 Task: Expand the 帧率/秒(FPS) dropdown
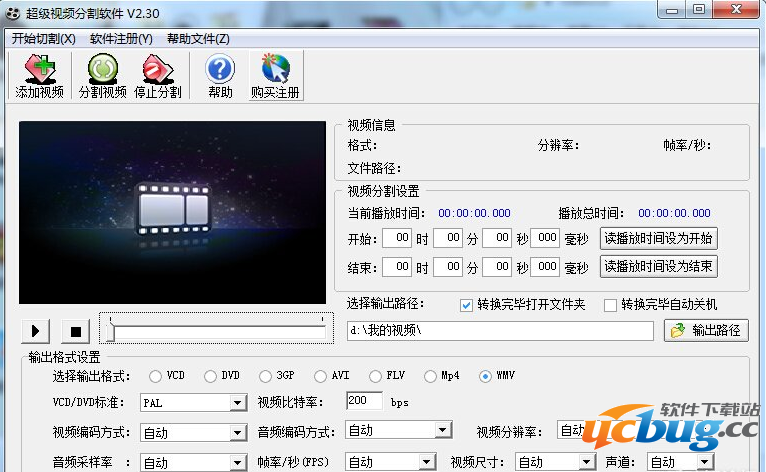426,462
